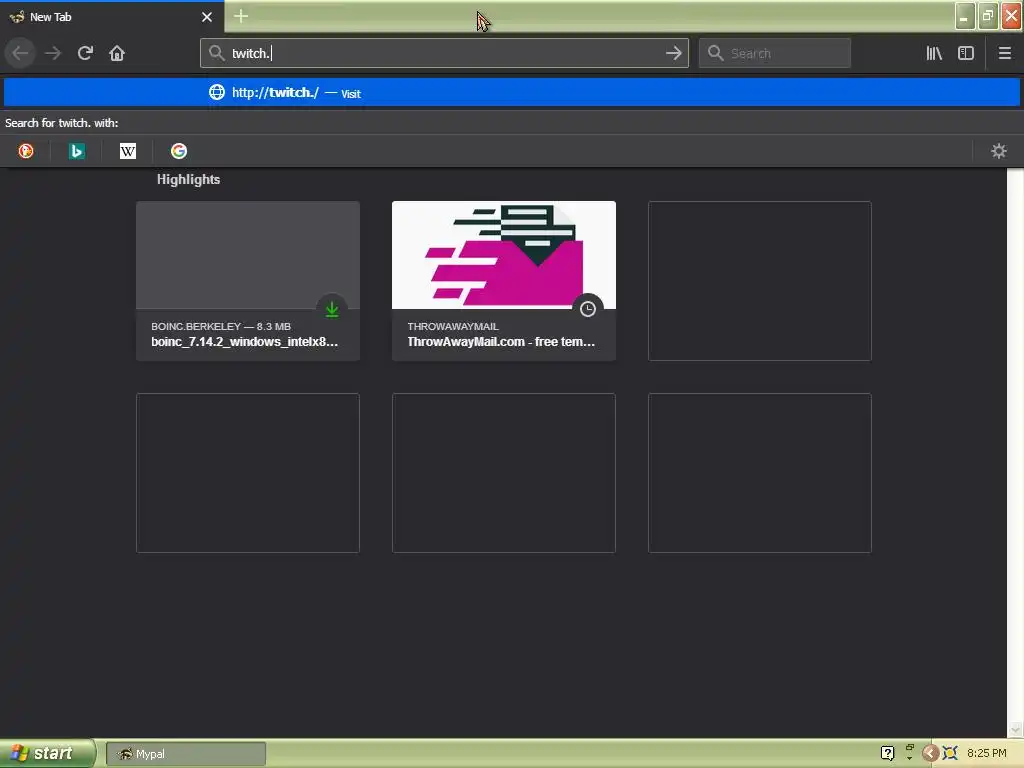Search twitch. with Bing

point(76,151)
